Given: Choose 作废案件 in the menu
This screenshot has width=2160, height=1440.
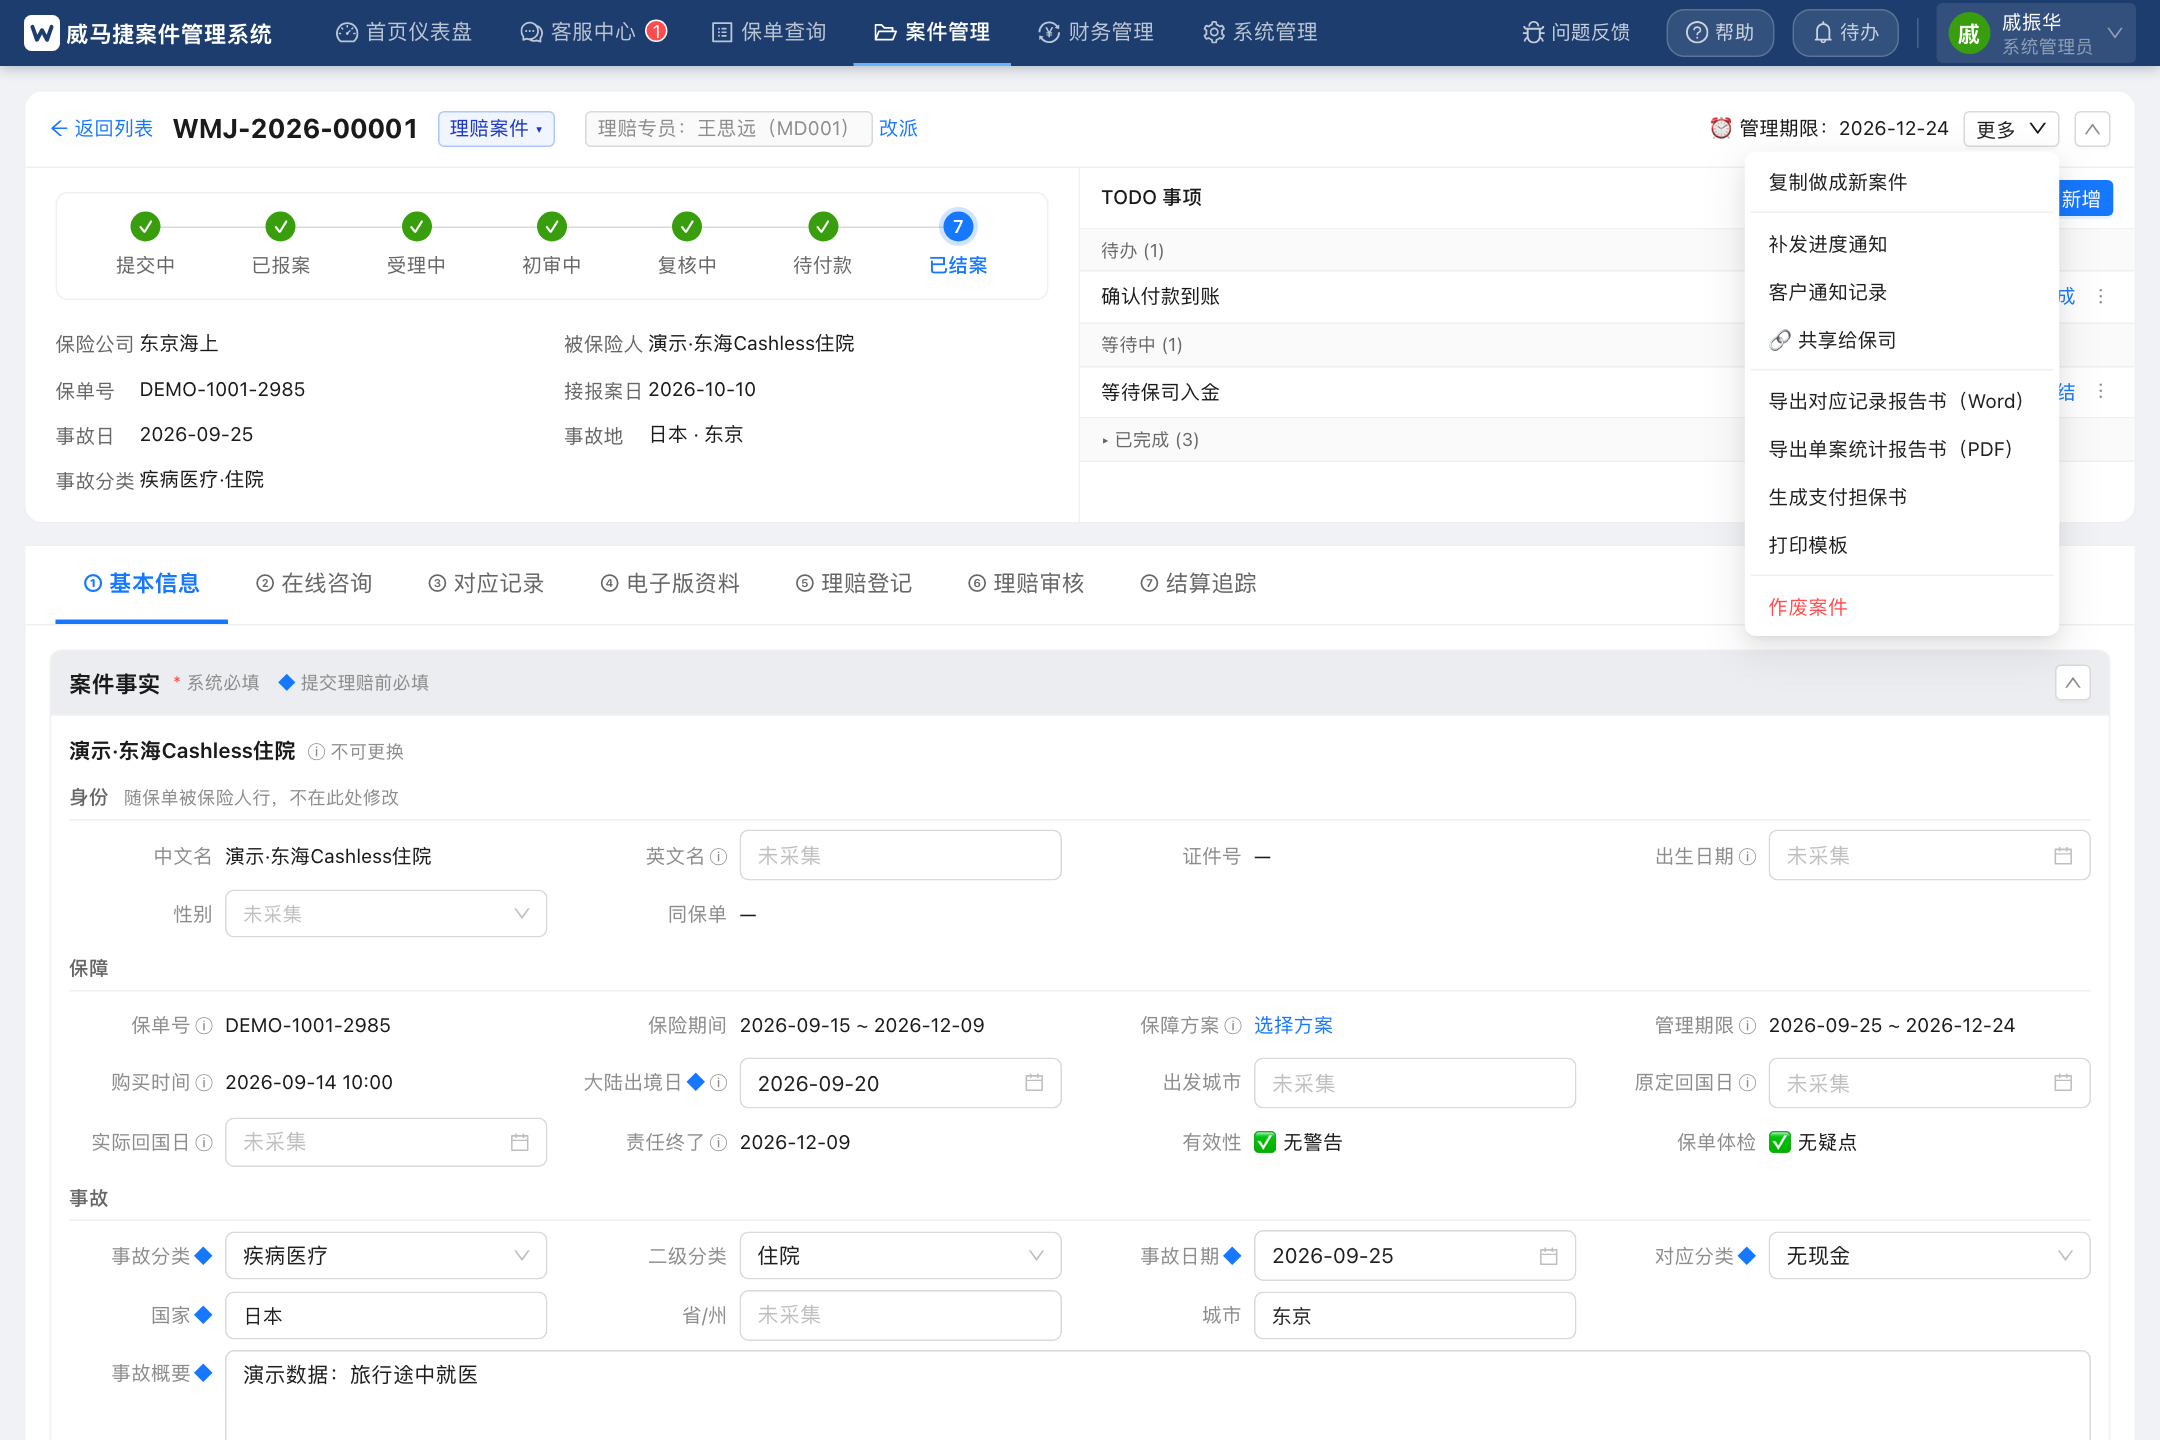Looking at the screenshot, I should coord(1901,608).
